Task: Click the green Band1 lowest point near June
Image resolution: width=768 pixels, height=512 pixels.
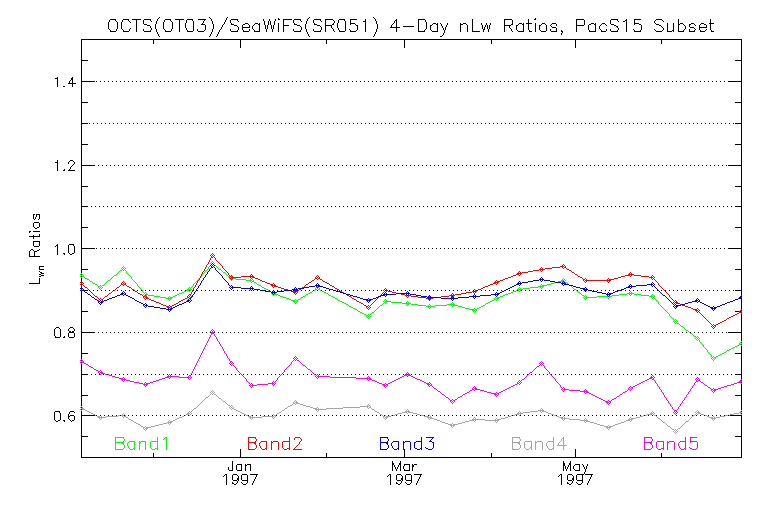Action: (x=714, y=358)
